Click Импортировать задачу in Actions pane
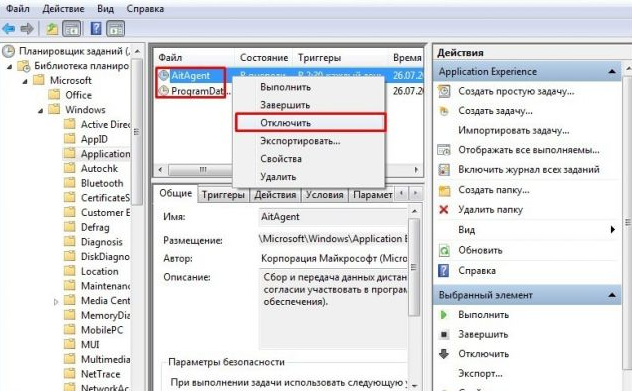 [514, 131]
